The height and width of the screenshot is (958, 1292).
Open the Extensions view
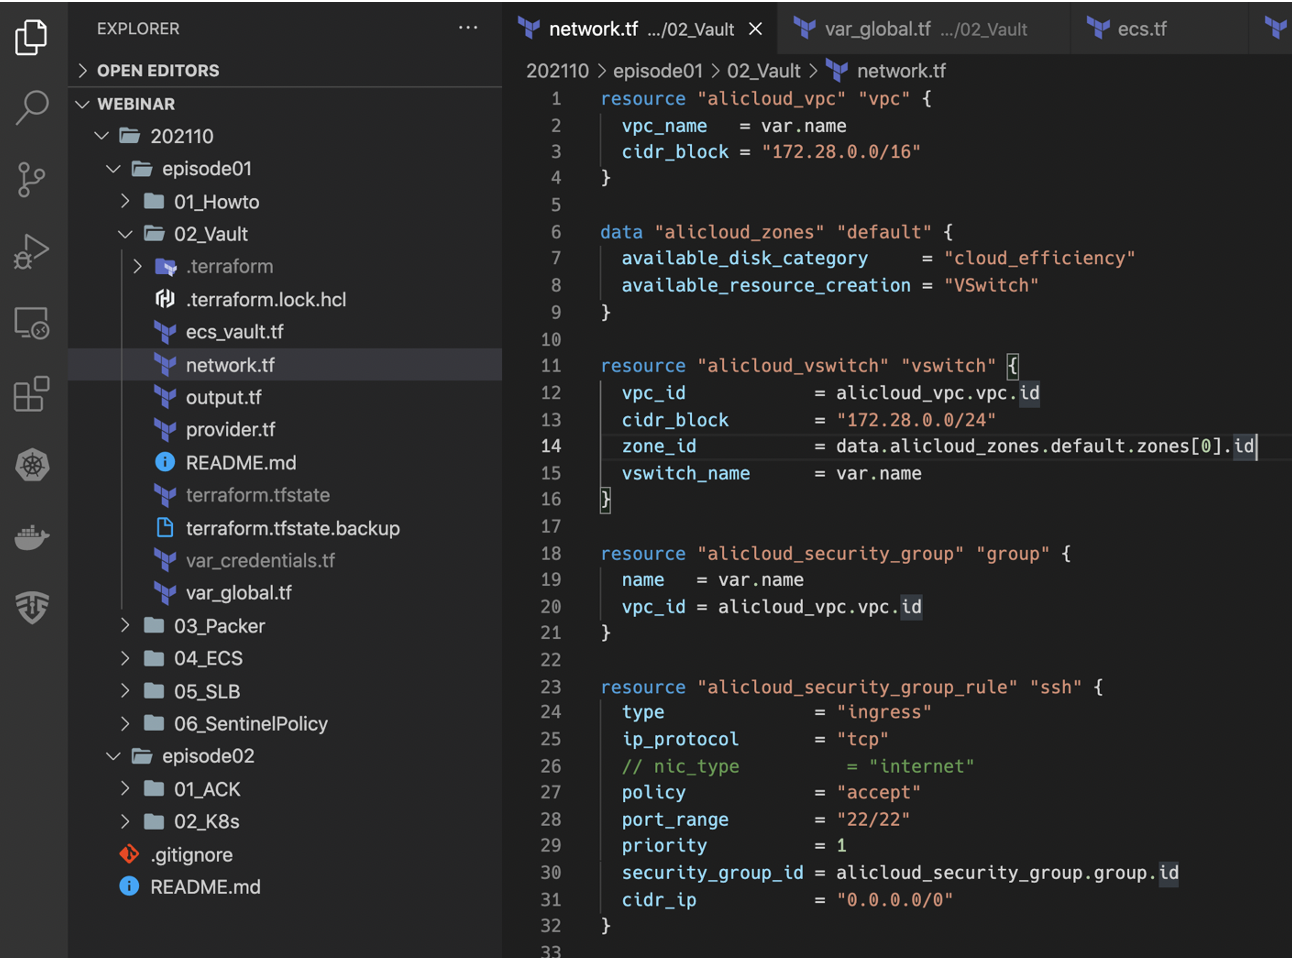(31, 394)
